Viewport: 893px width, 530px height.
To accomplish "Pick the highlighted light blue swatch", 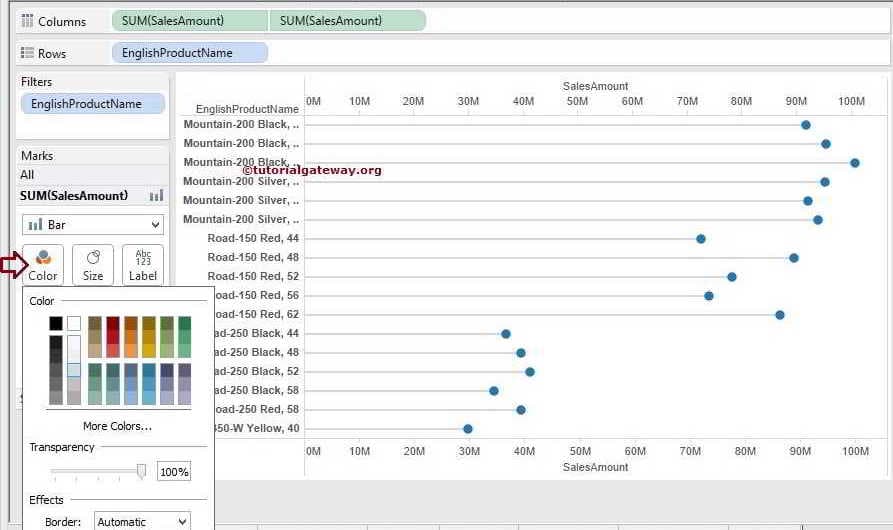I will coord(74,370).
